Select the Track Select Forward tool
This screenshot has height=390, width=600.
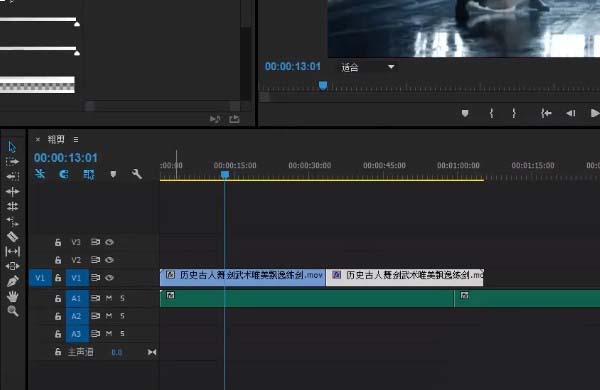(12, 162)
